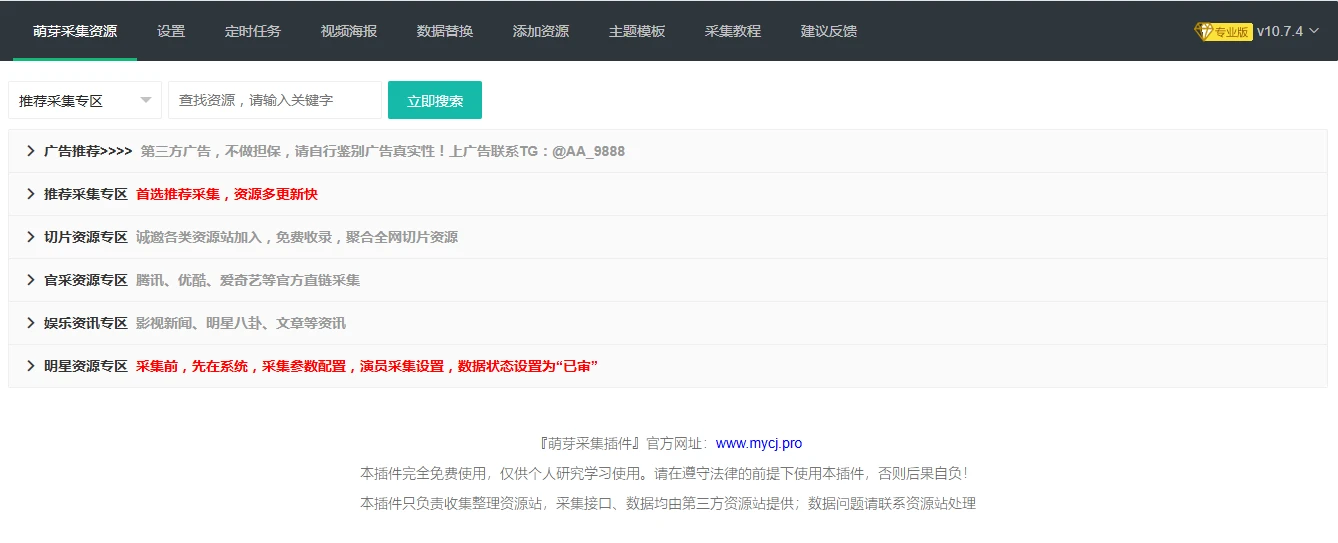Open the 采集教程 tab
Screen dimensions: 1338x543
point(733,31)
